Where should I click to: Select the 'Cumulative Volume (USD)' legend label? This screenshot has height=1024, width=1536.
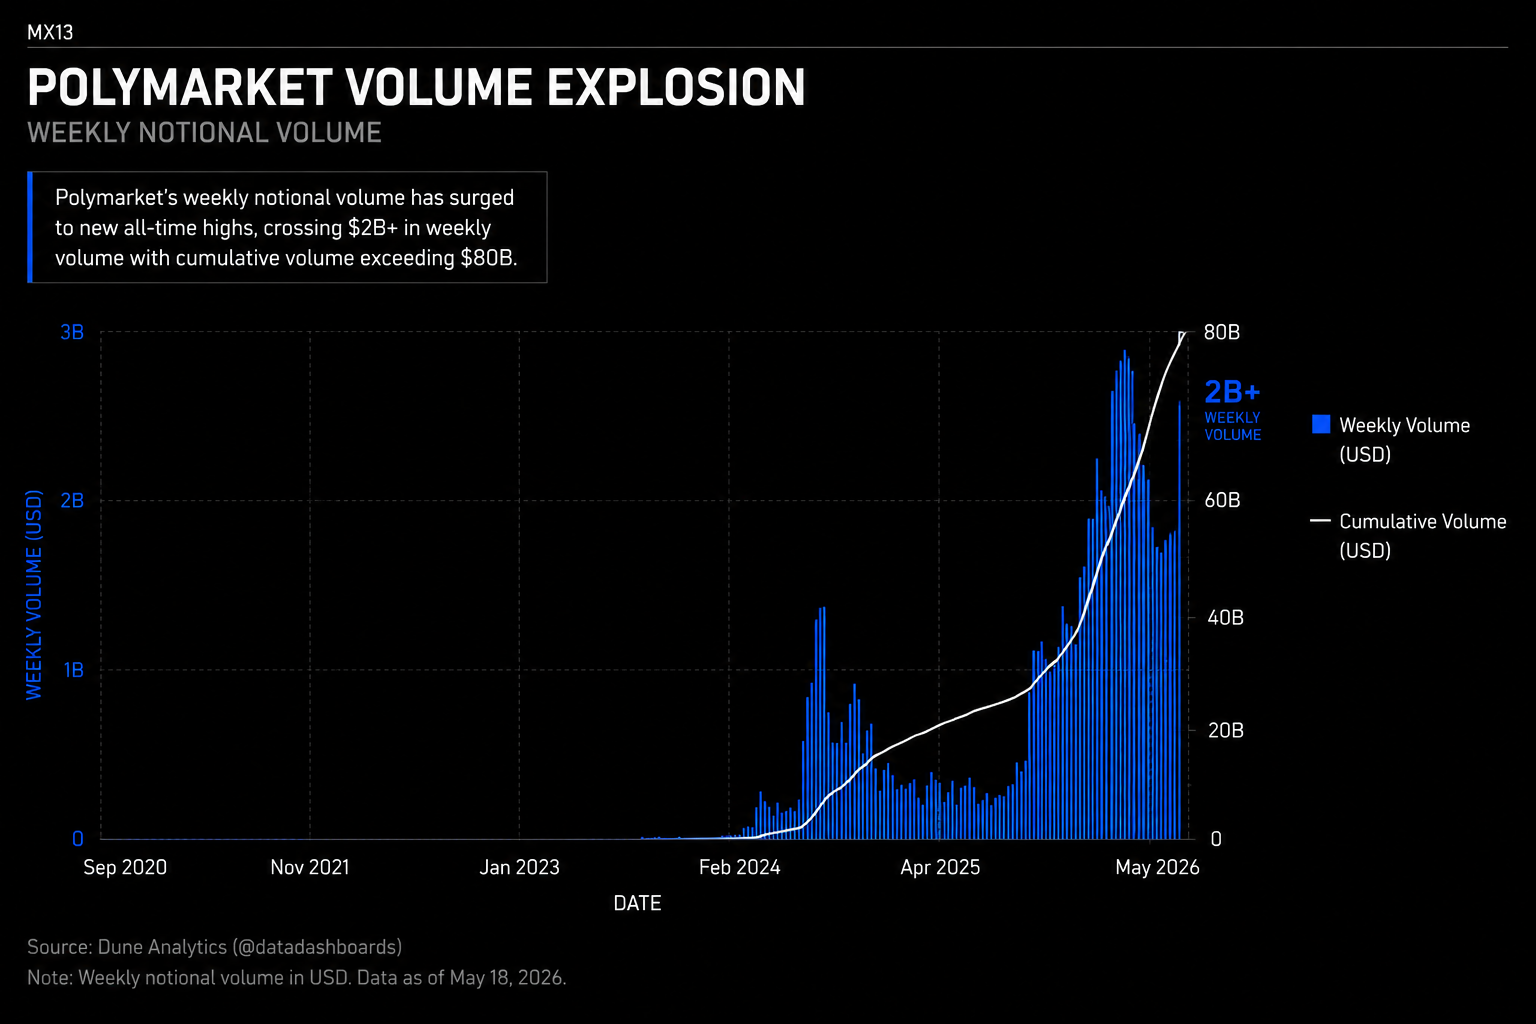point(1422,536)
